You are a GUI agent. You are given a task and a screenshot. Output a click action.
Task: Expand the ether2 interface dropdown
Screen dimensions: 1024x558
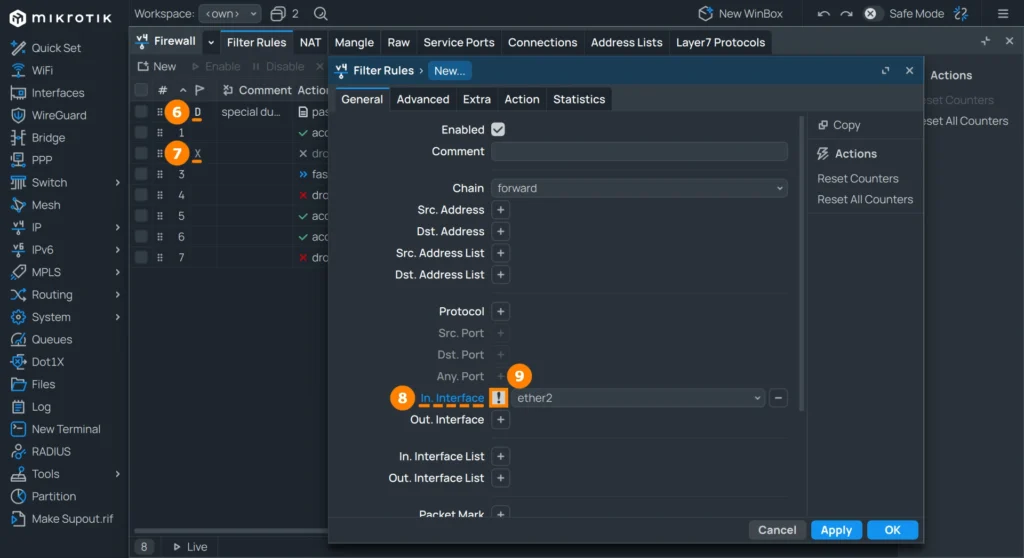tap(638, 397)
